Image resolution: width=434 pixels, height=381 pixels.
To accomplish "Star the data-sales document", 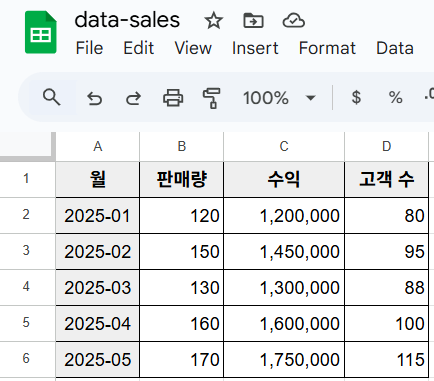I will pos(213,21).
